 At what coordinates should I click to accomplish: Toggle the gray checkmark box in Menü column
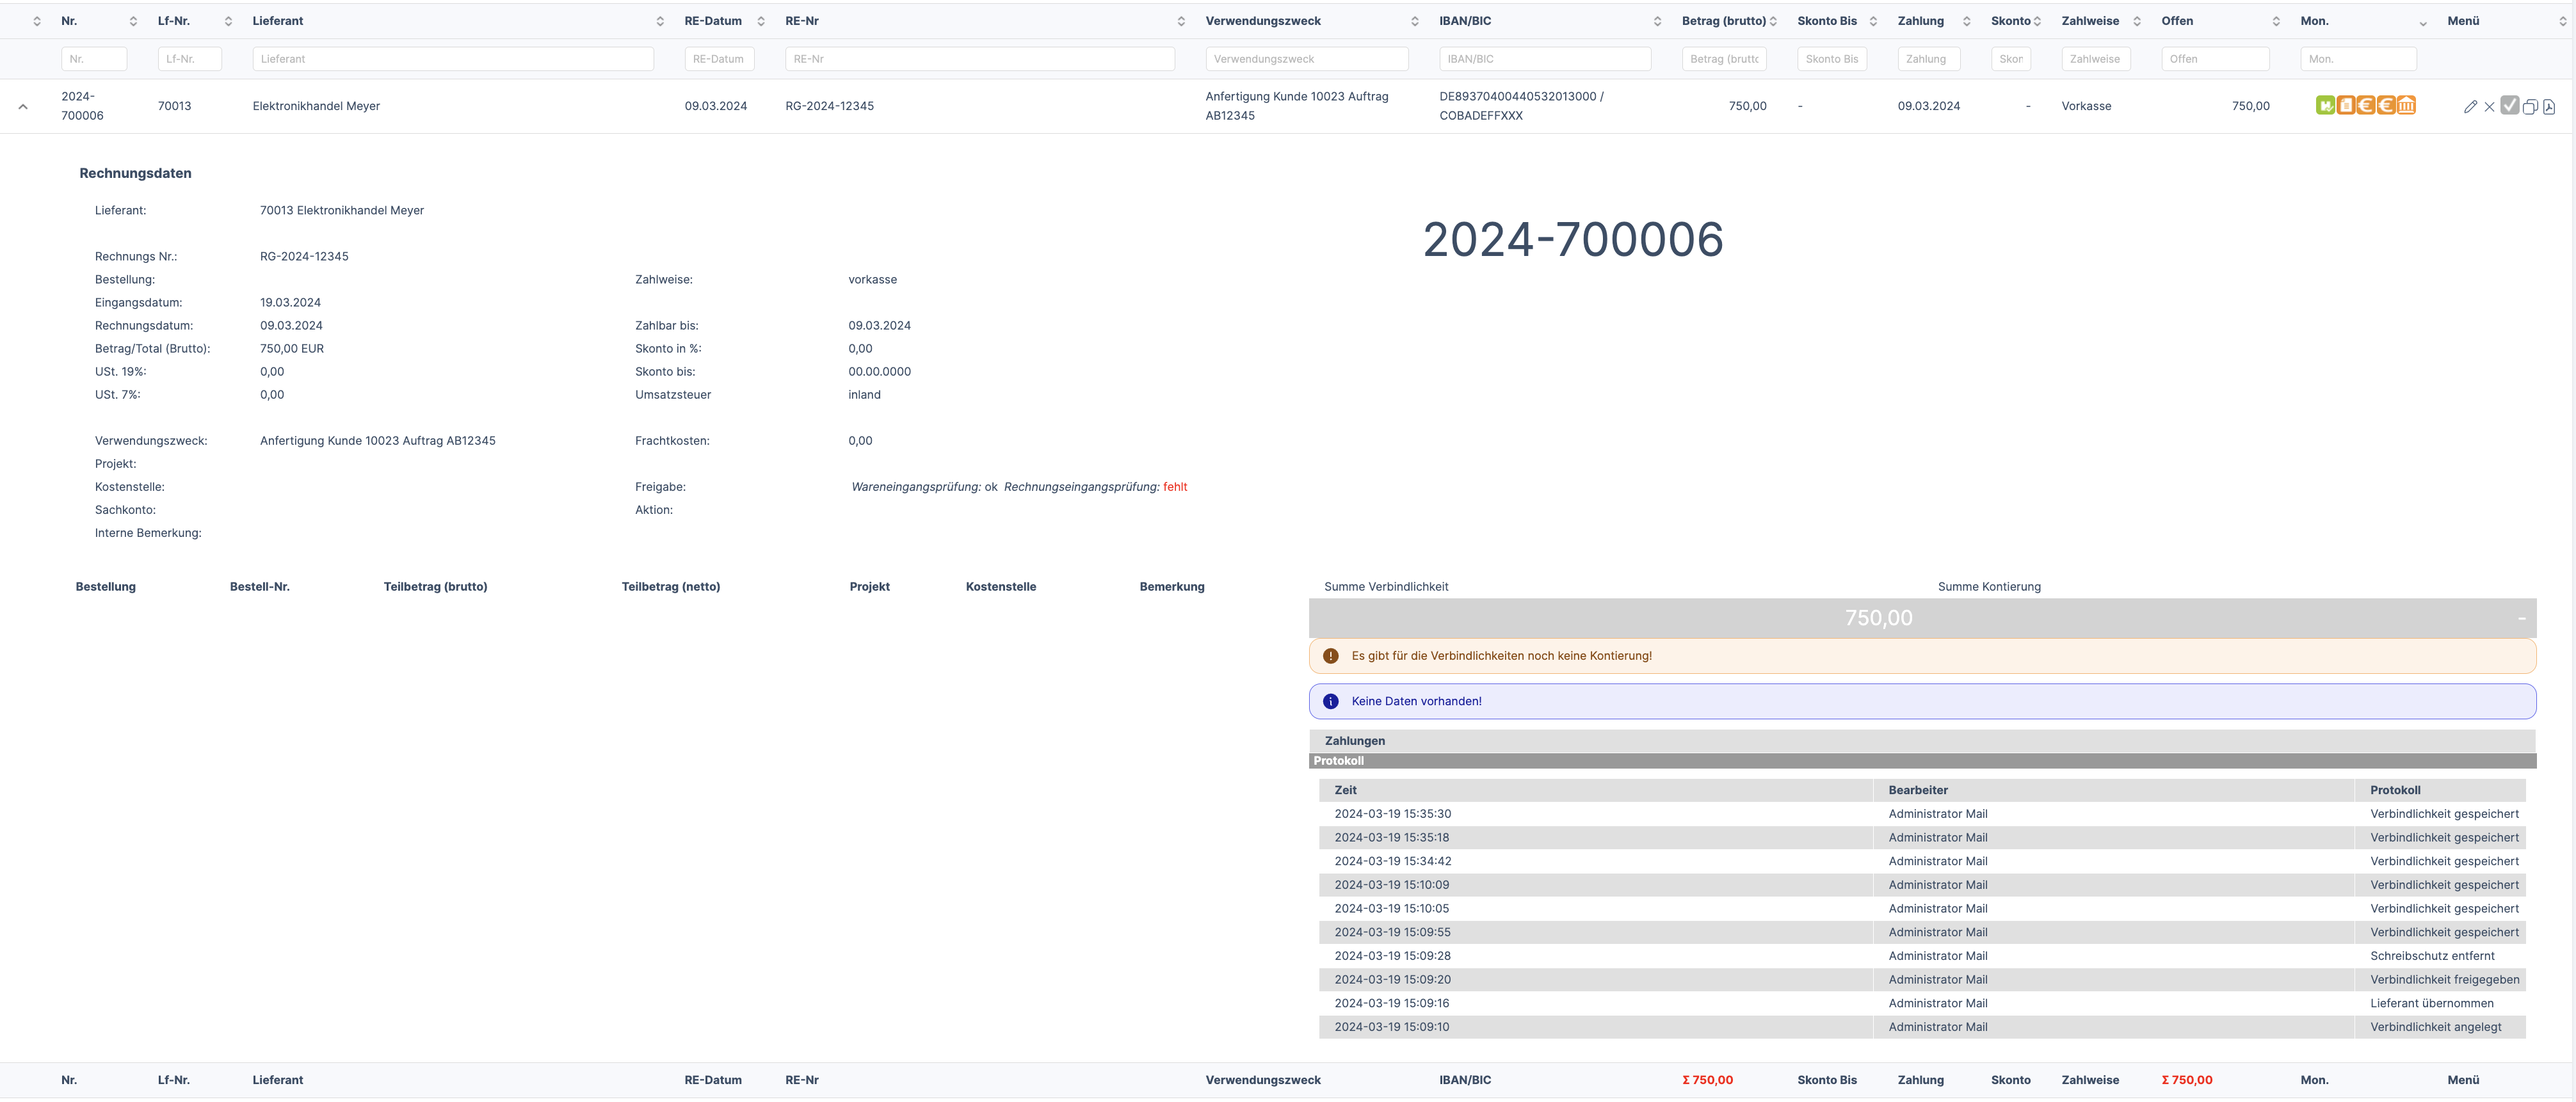click(2510, 105)
